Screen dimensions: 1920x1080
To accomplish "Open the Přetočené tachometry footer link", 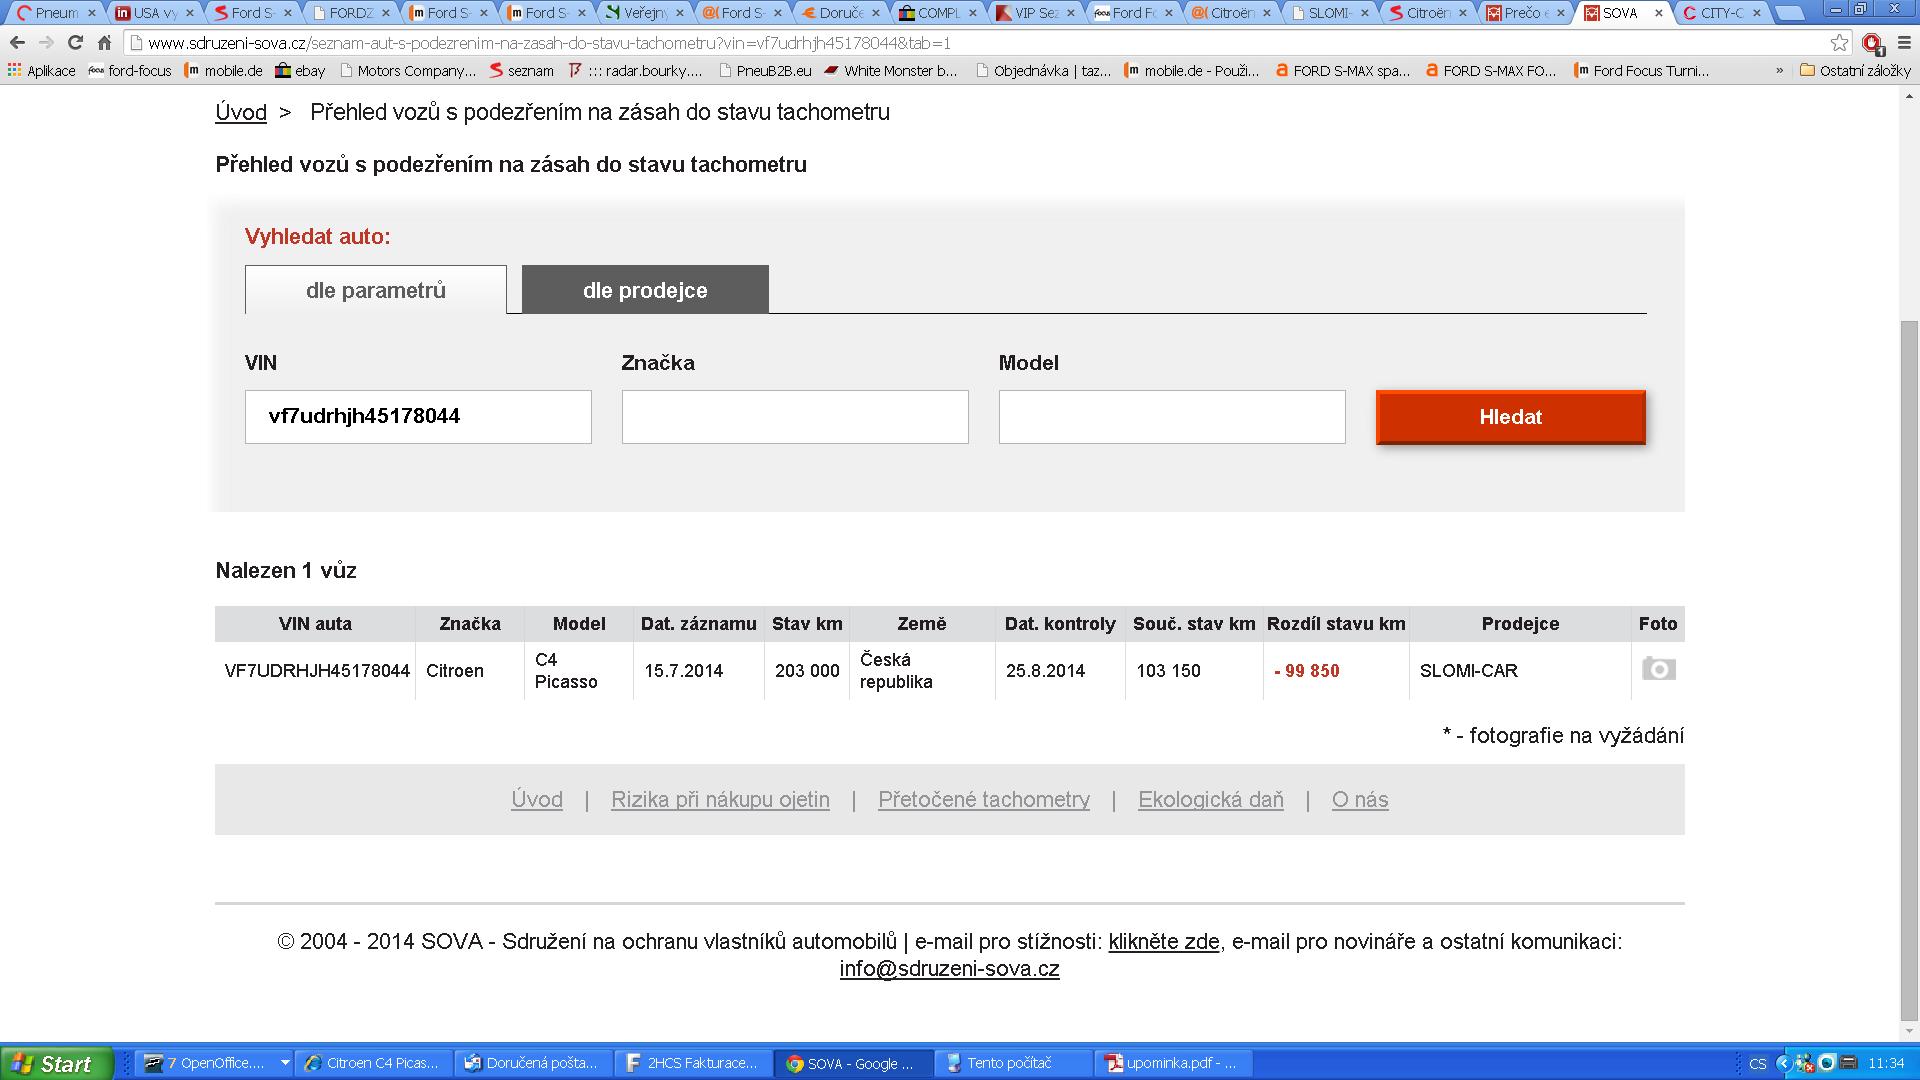I will 983,799.
